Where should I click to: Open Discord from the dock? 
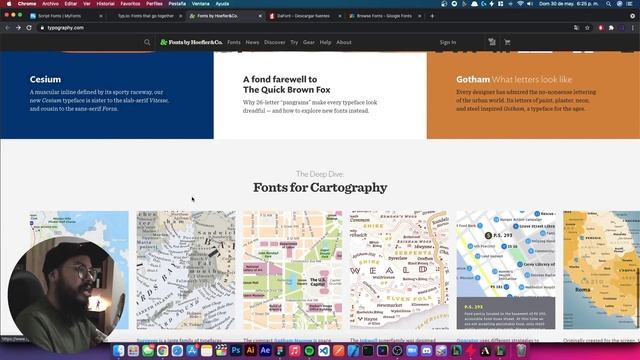tap(427, 351)
